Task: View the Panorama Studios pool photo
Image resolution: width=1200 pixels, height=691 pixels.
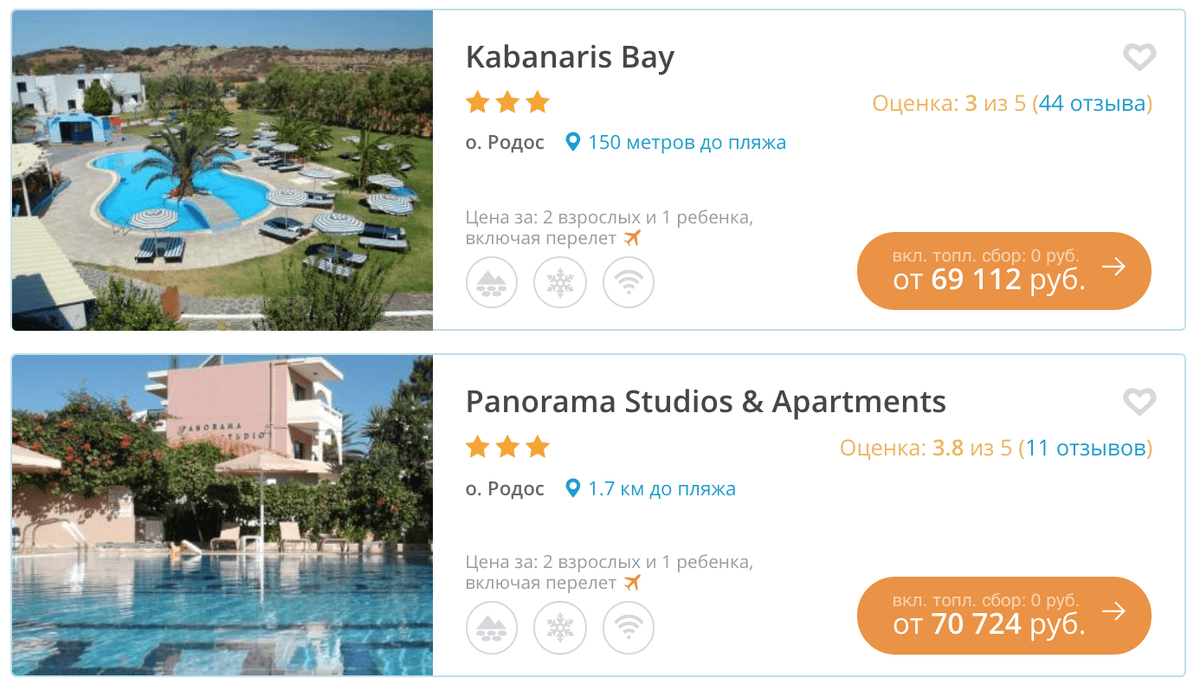Action: point(222,515)
